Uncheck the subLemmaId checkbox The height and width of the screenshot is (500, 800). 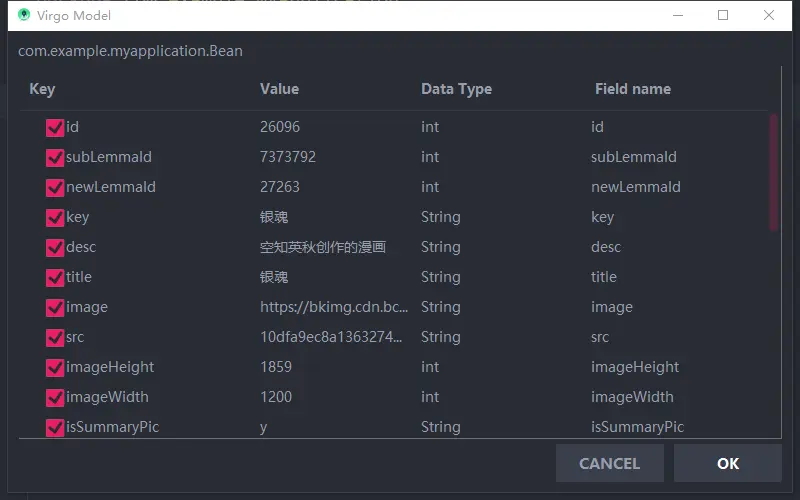click(x=55, y=158)
